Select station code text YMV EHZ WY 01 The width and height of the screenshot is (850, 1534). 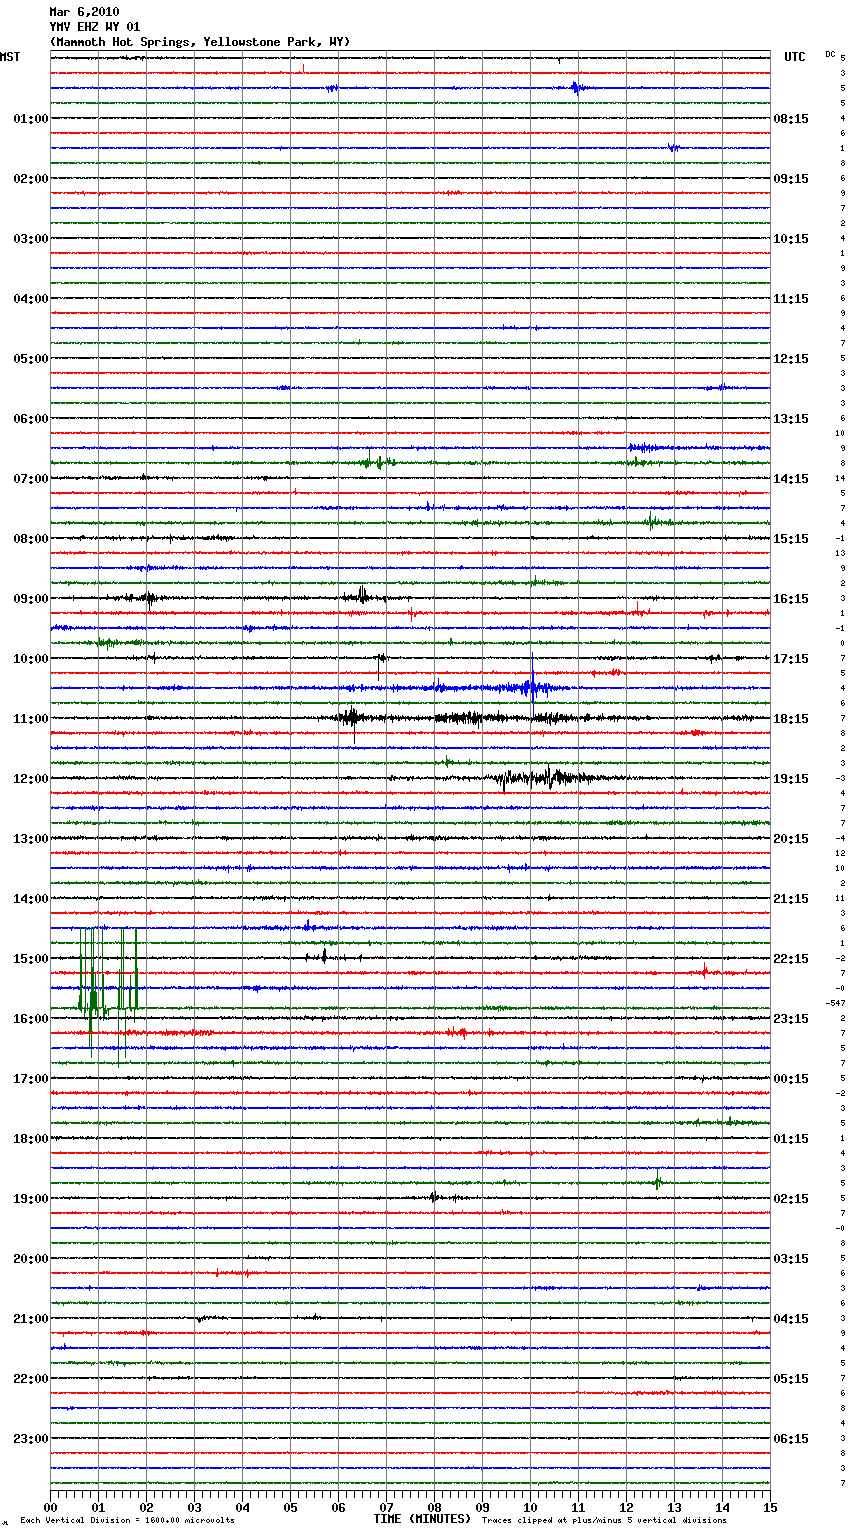[95, 27]
